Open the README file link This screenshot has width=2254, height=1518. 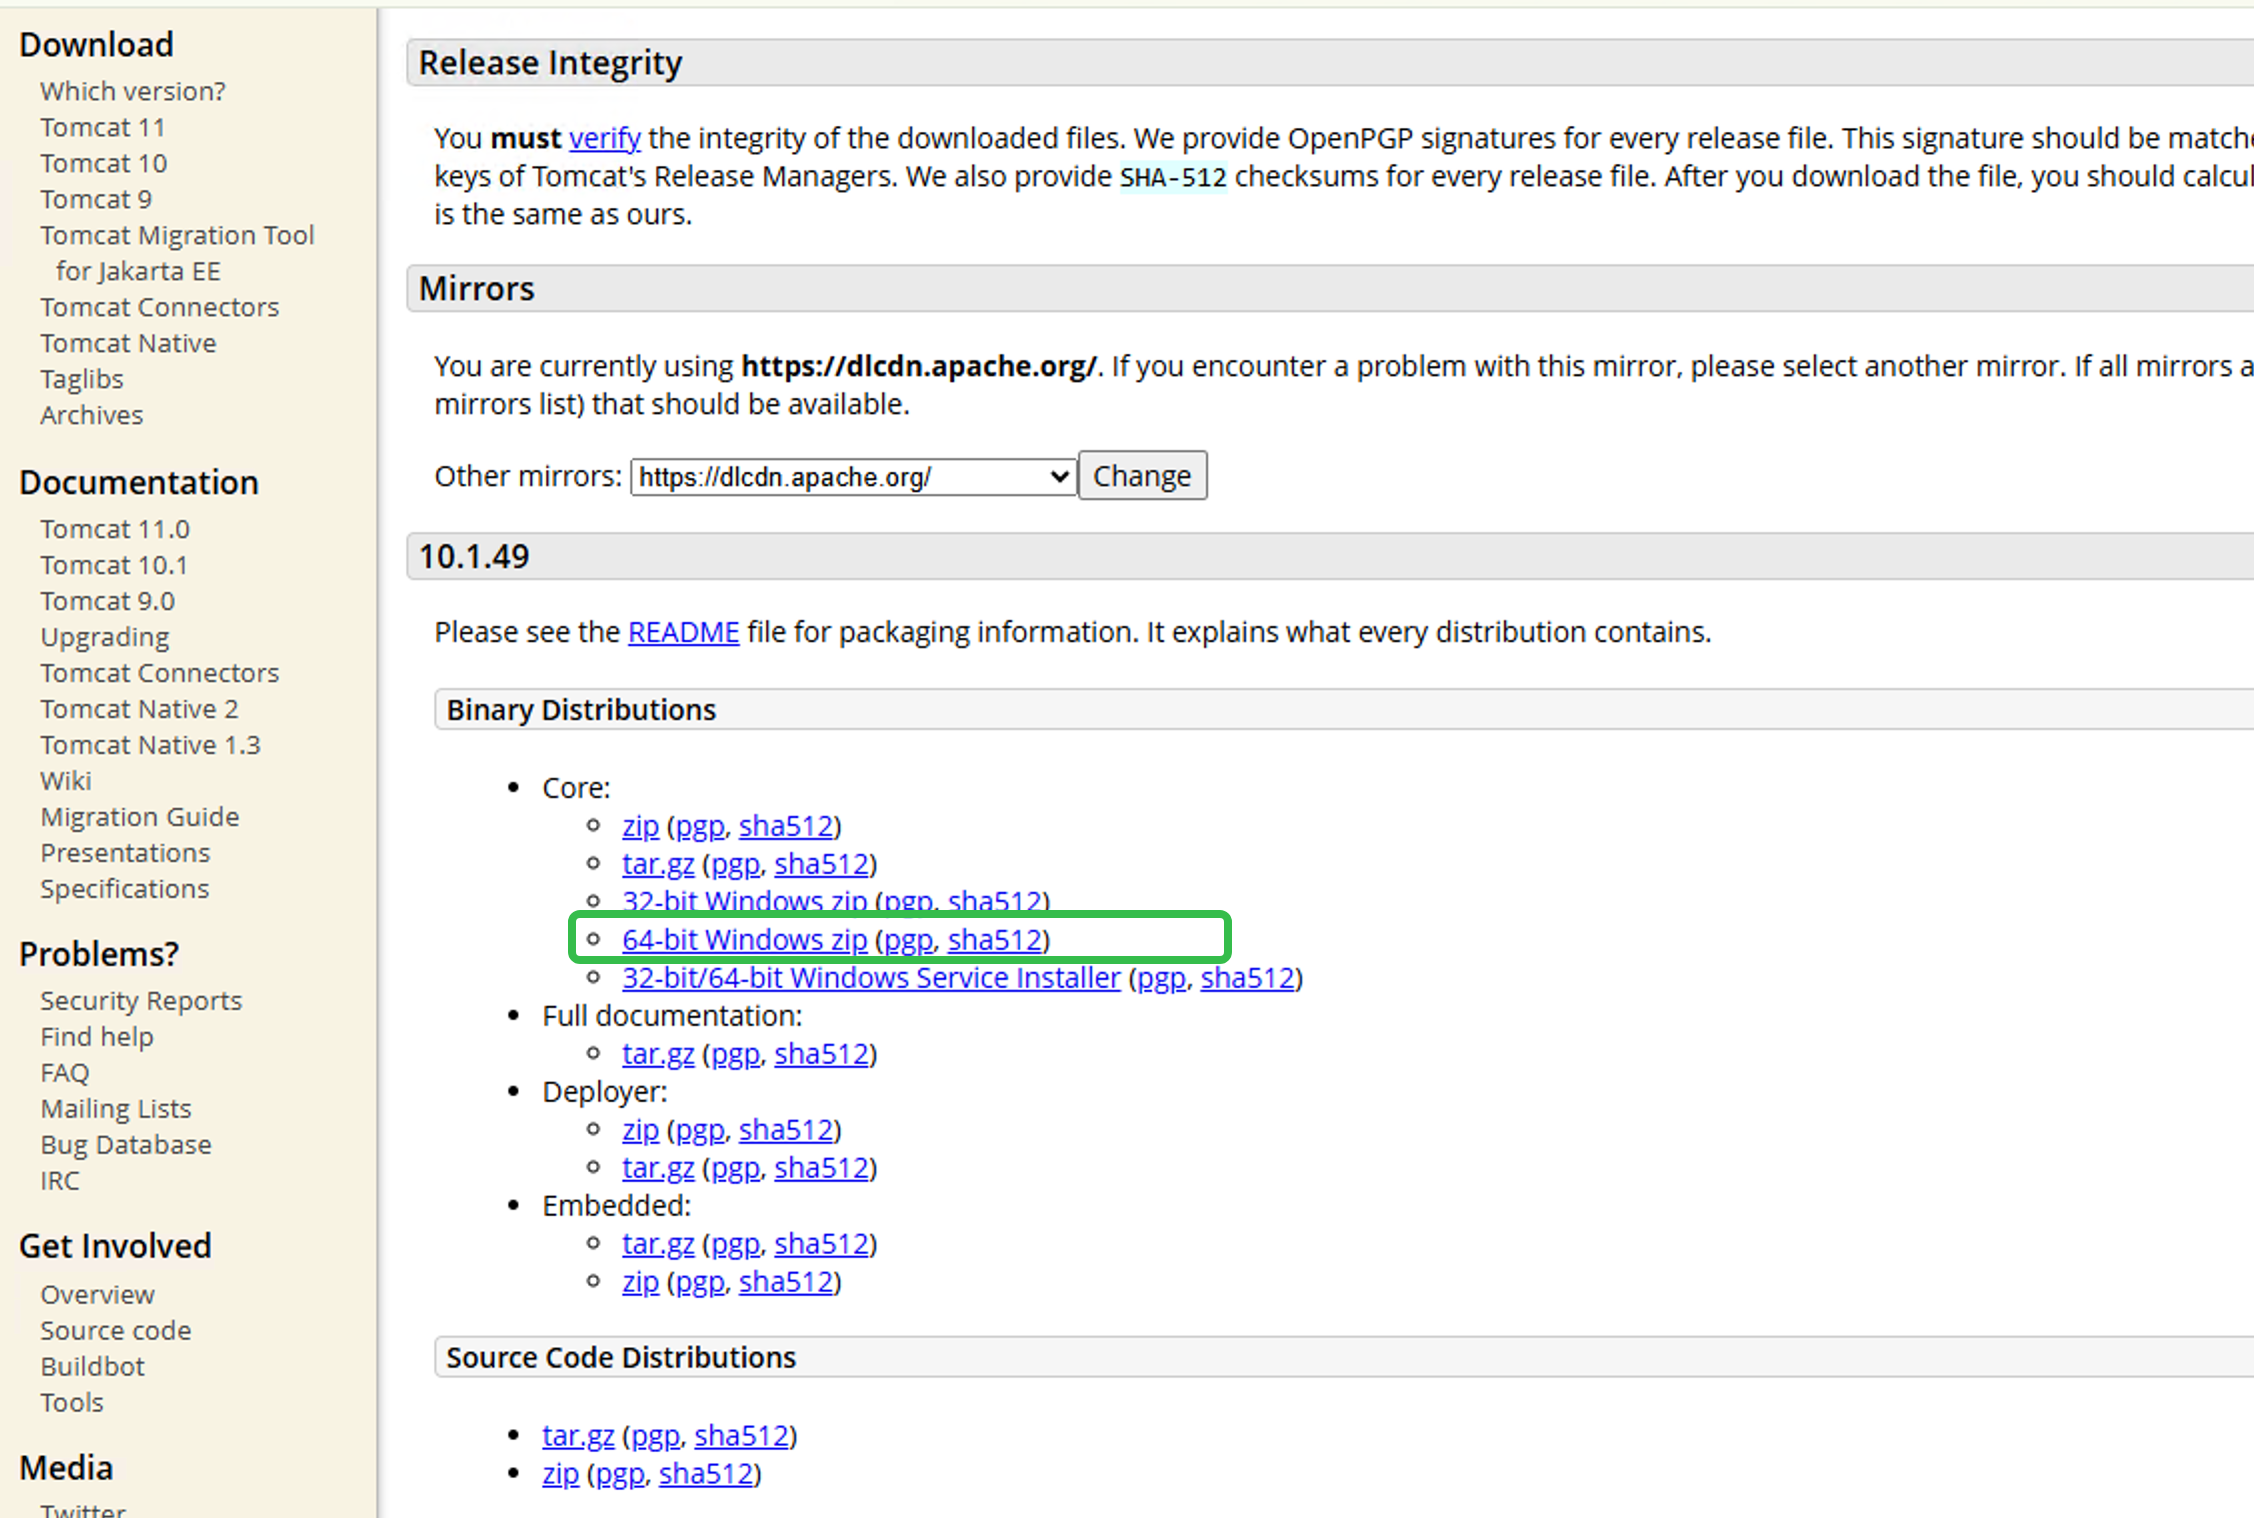683,632
